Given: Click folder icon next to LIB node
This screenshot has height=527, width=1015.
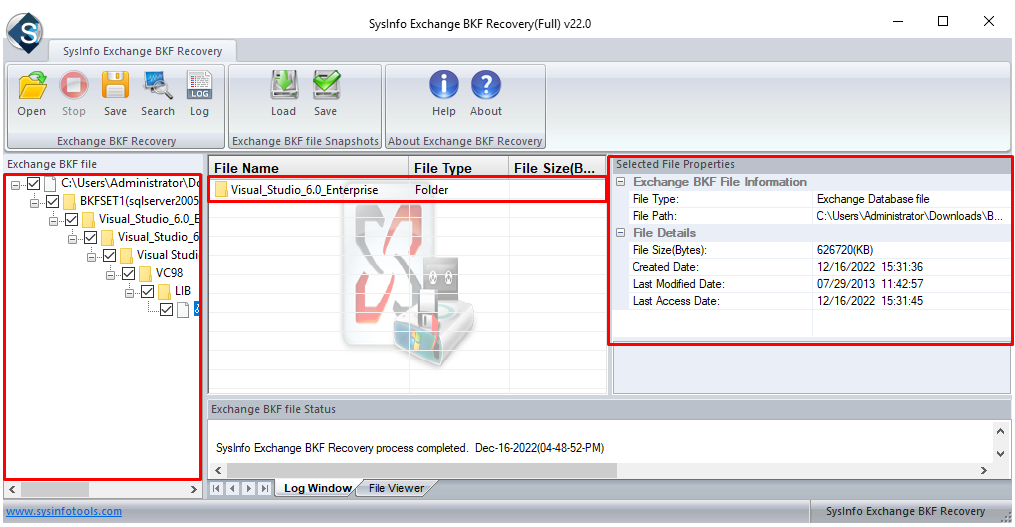Looking at the screenshot, I should pos(164,292).
